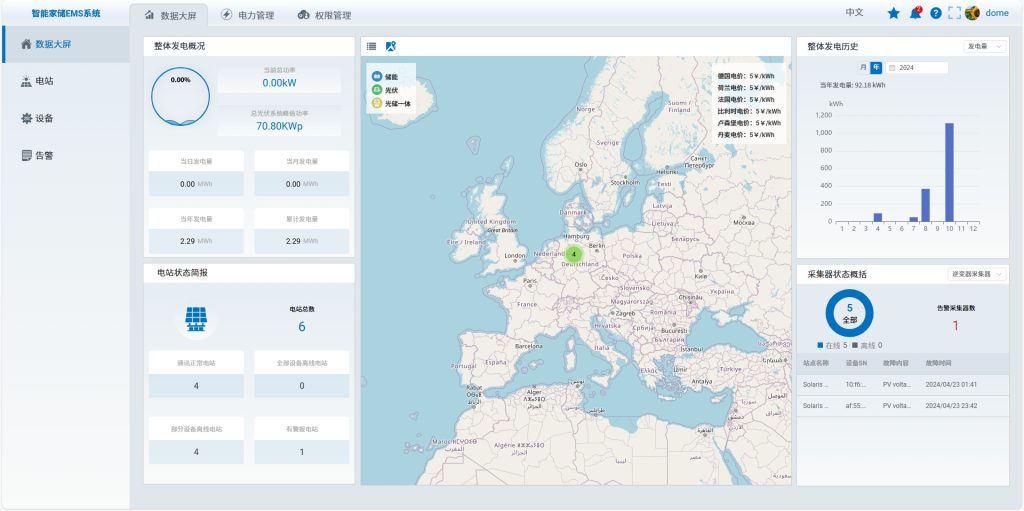
Task: Switch to the 电力管理 tab
Action: pyautogui.click(x=247, y=15)
